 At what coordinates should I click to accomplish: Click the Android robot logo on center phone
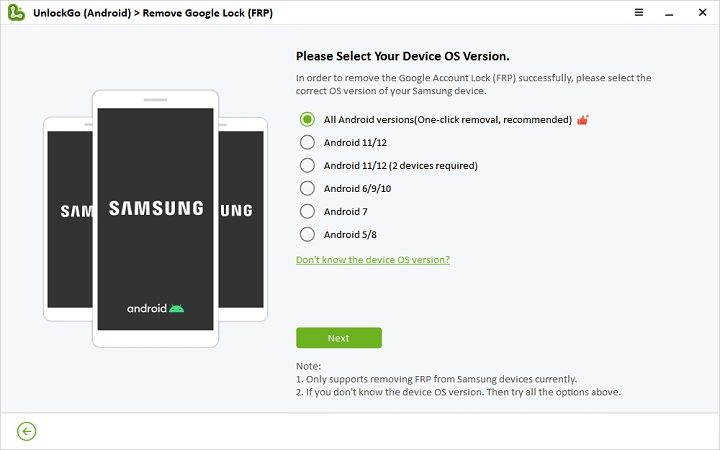coord(177,308)
